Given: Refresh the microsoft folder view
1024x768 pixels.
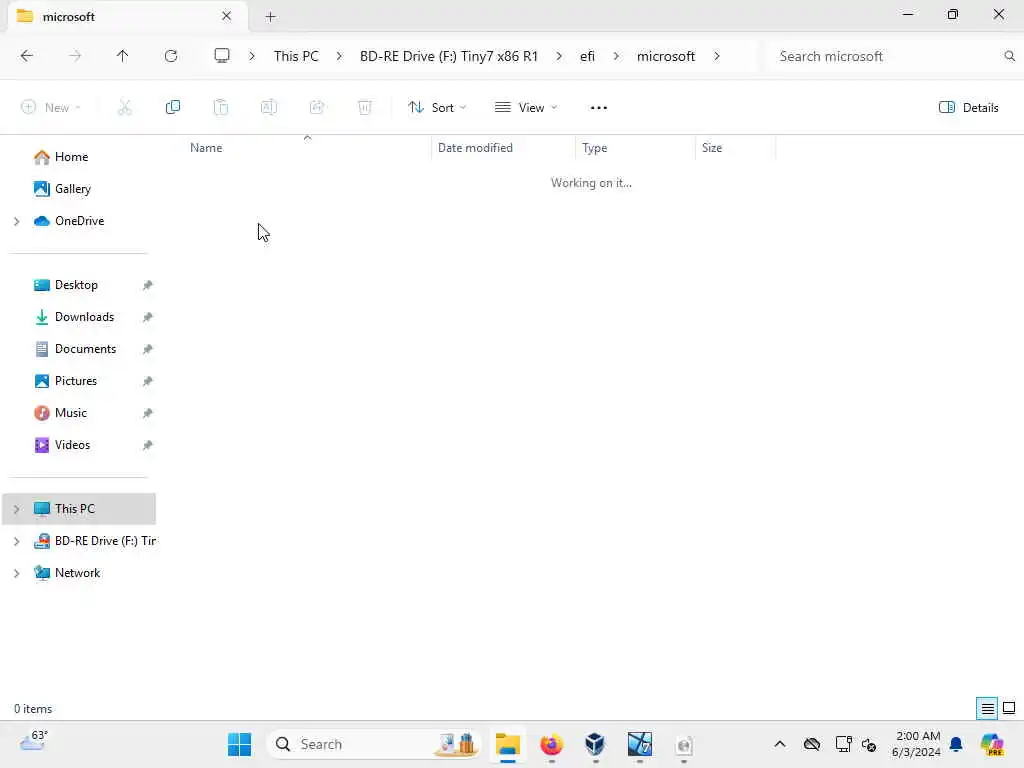Looking at the screenshot, I should pyautogui.click(x=171, y=56).
